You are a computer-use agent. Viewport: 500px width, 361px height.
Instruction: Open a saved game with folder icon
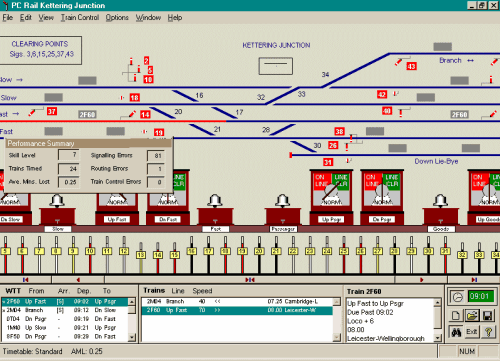pyautogui.click(x=472, y=315)
